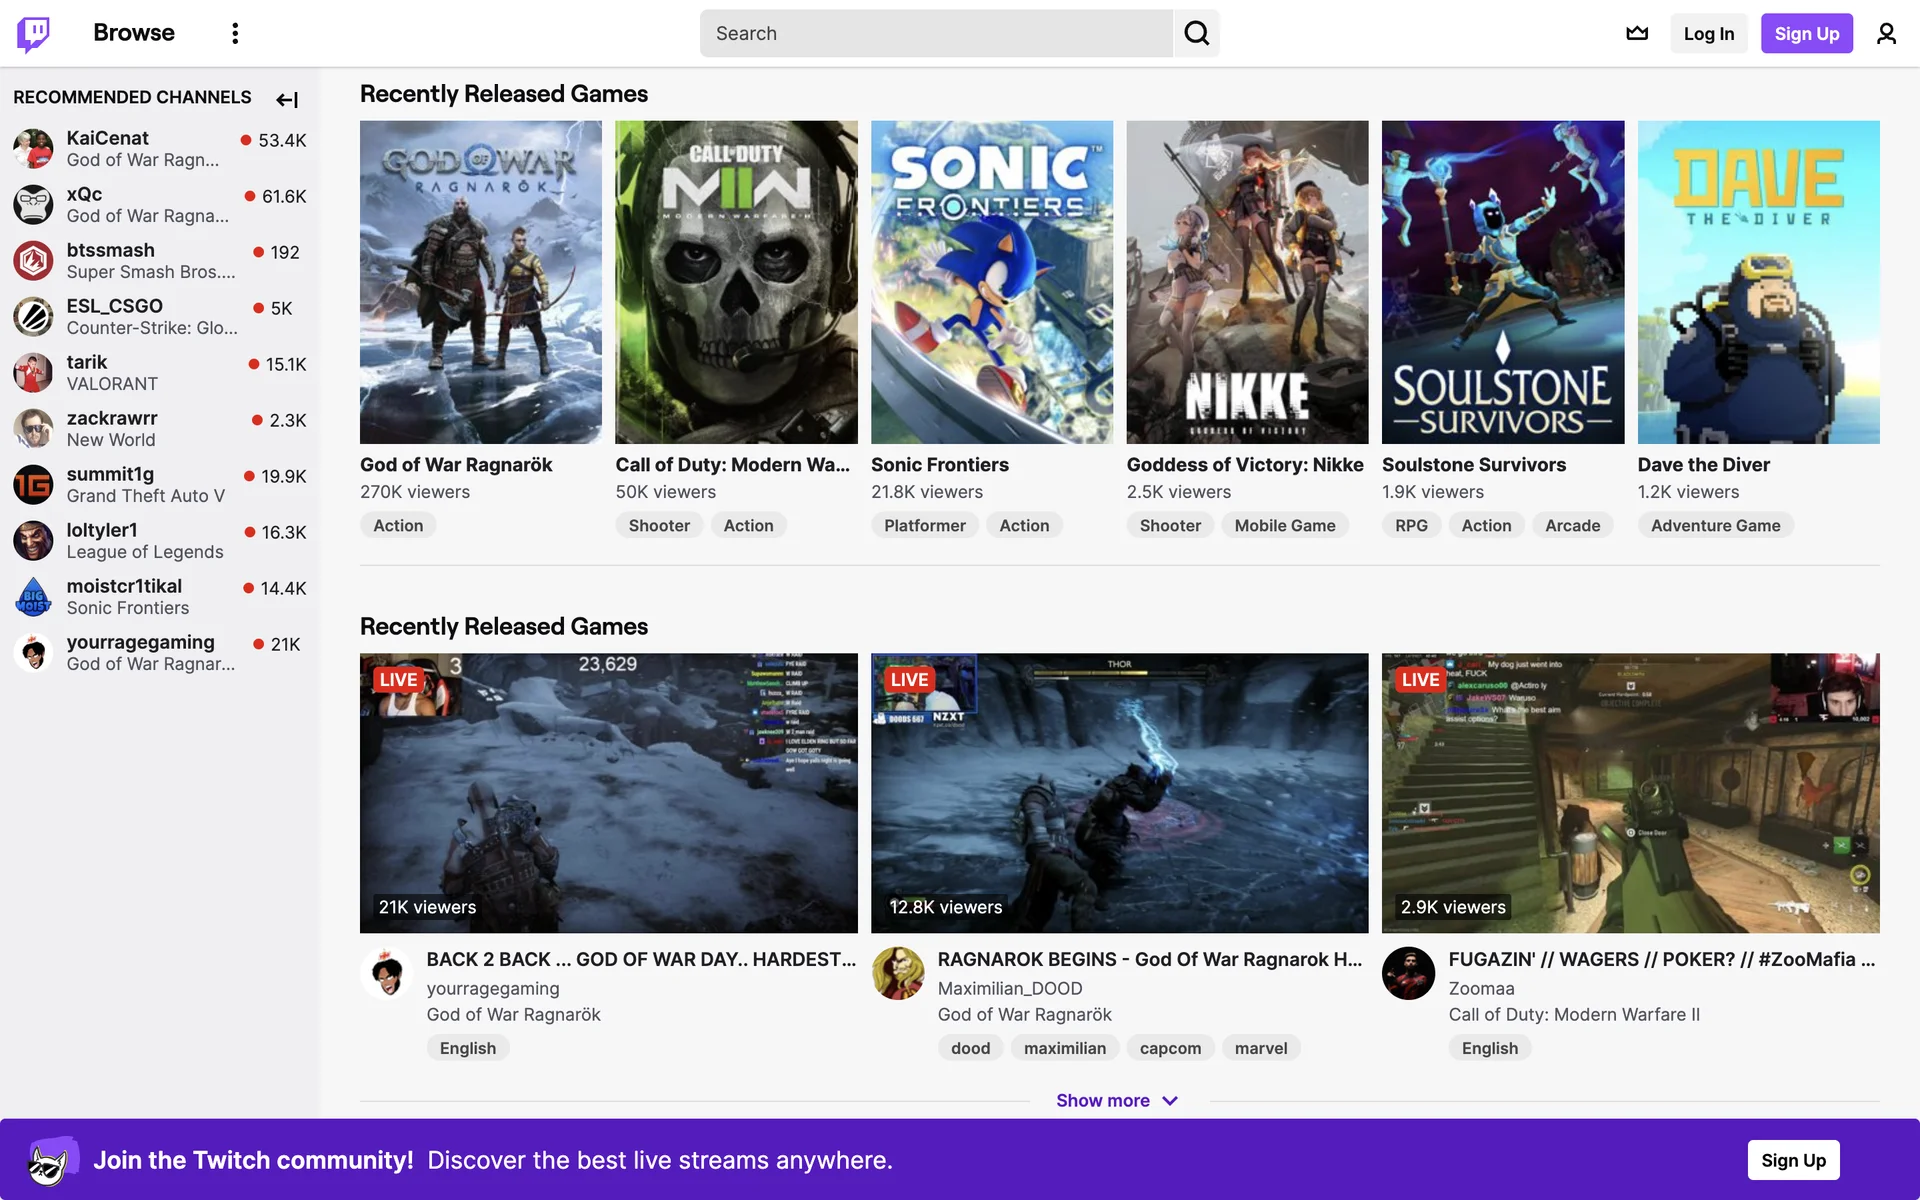This screenshot has height=1200, width=1920.
Task: Select the Platformer tag under Sonic Frontiers
Action: coord(924,525)
